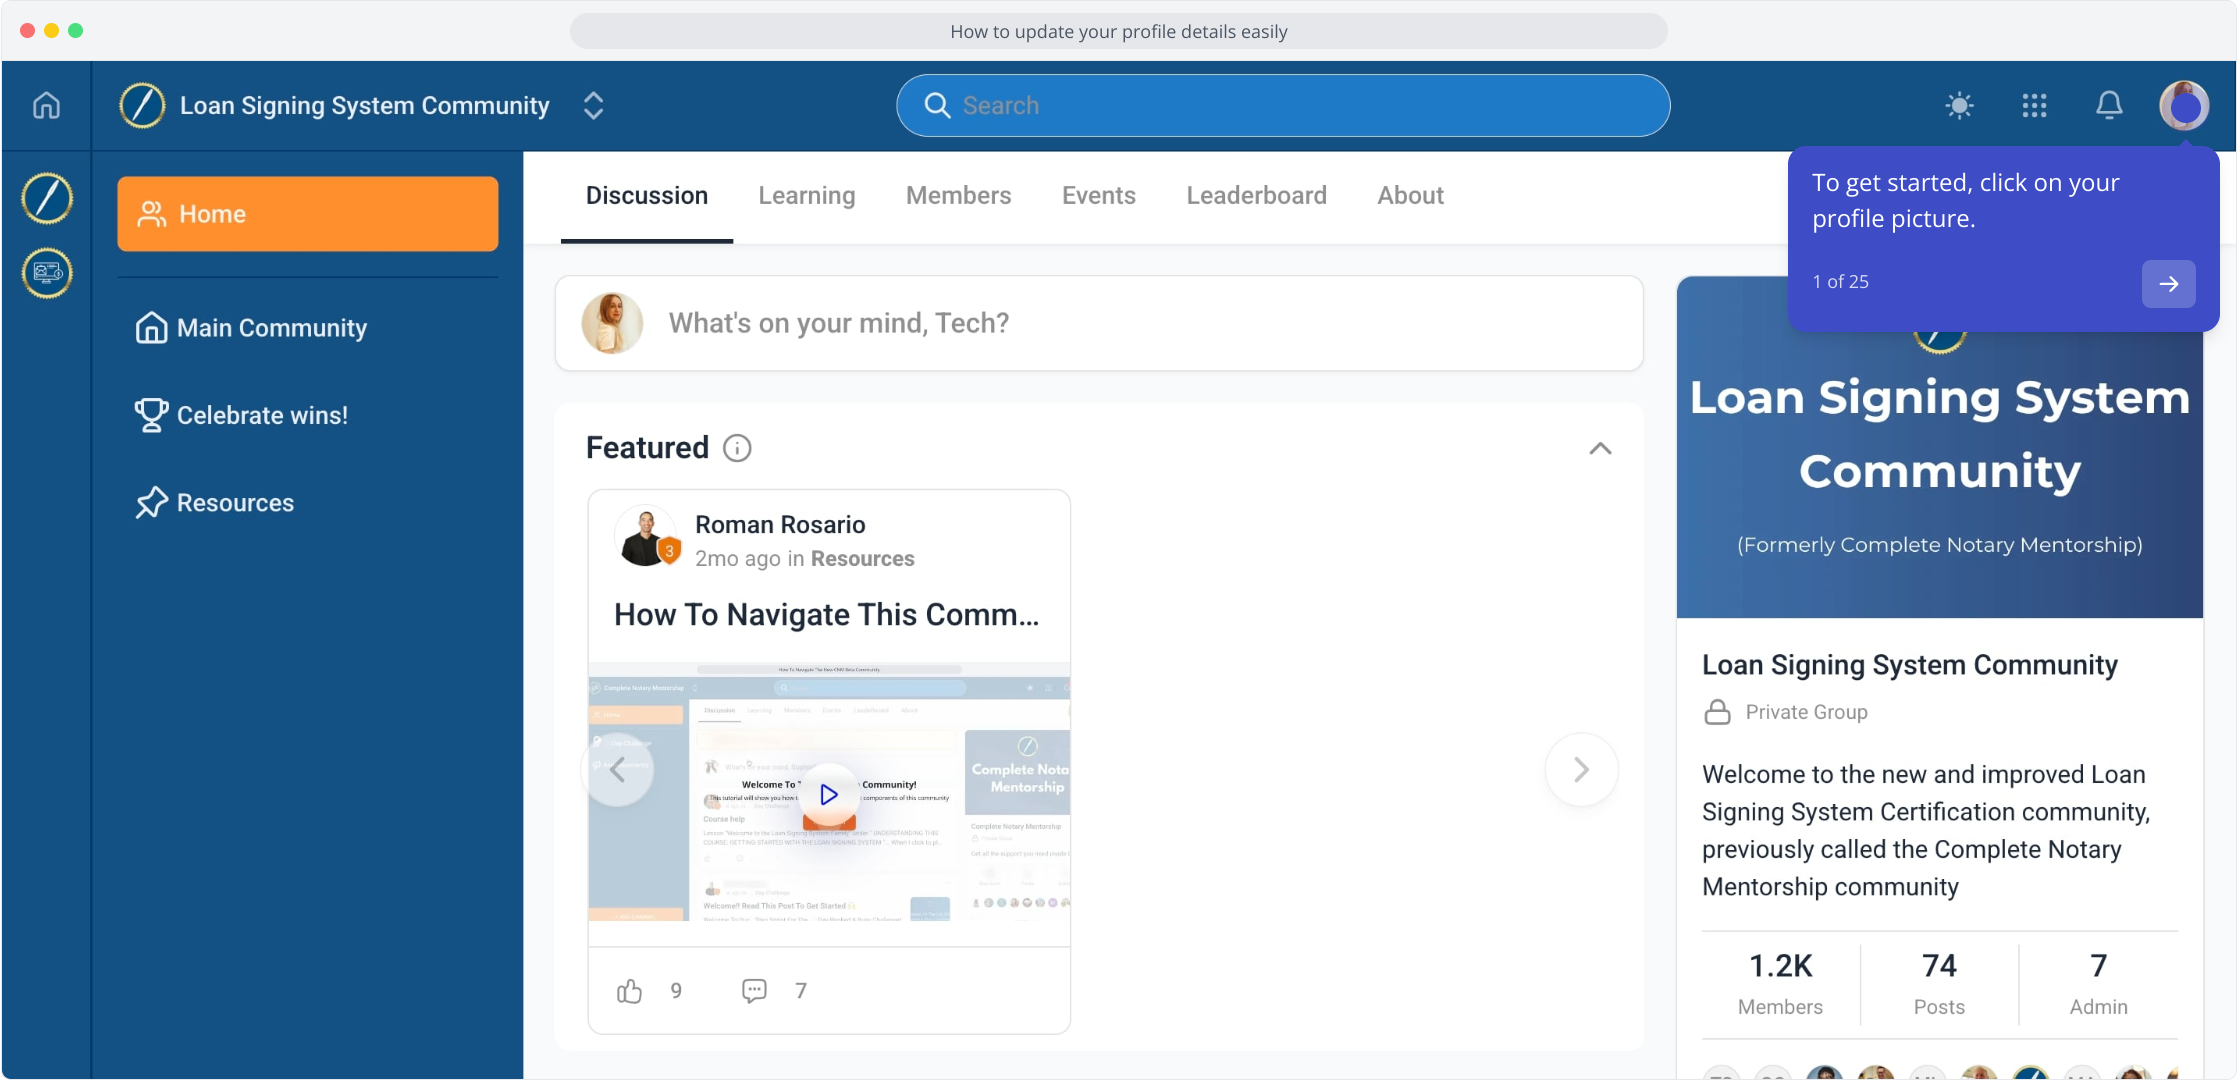This screenshot has width=2238, height=1080.
Task: Open the Resources category link on post
Action: 862,559
